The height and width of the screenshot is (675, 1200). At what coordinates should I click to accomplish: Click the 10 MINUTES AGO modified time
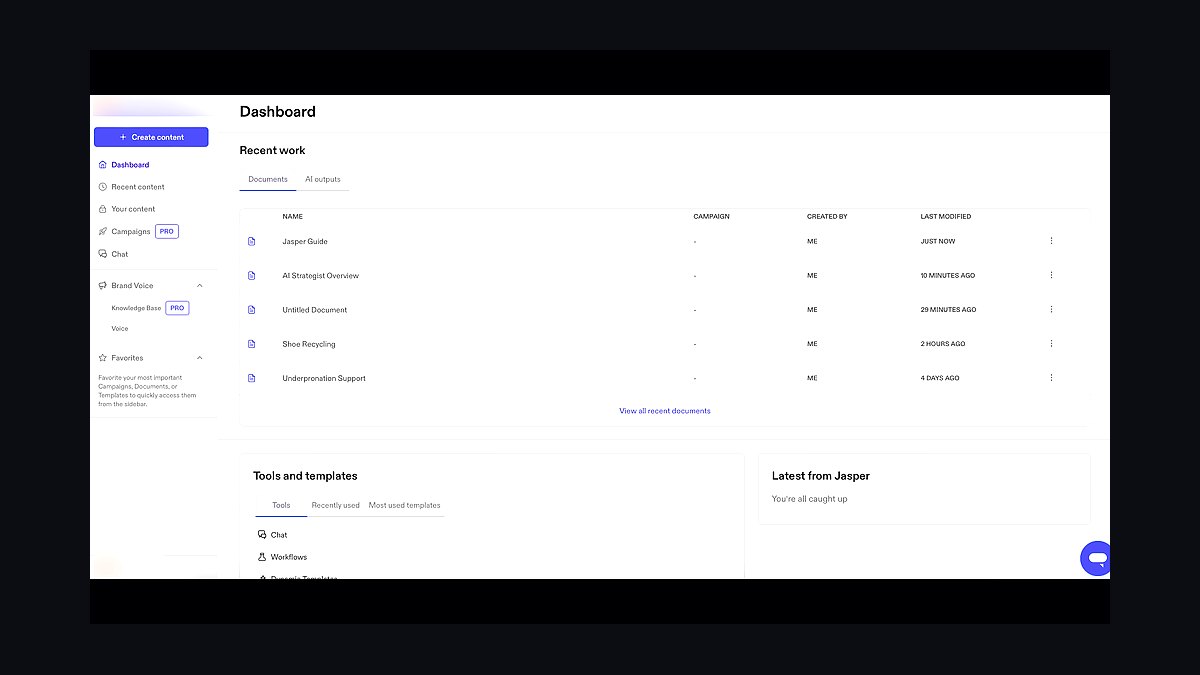(948, 275)
